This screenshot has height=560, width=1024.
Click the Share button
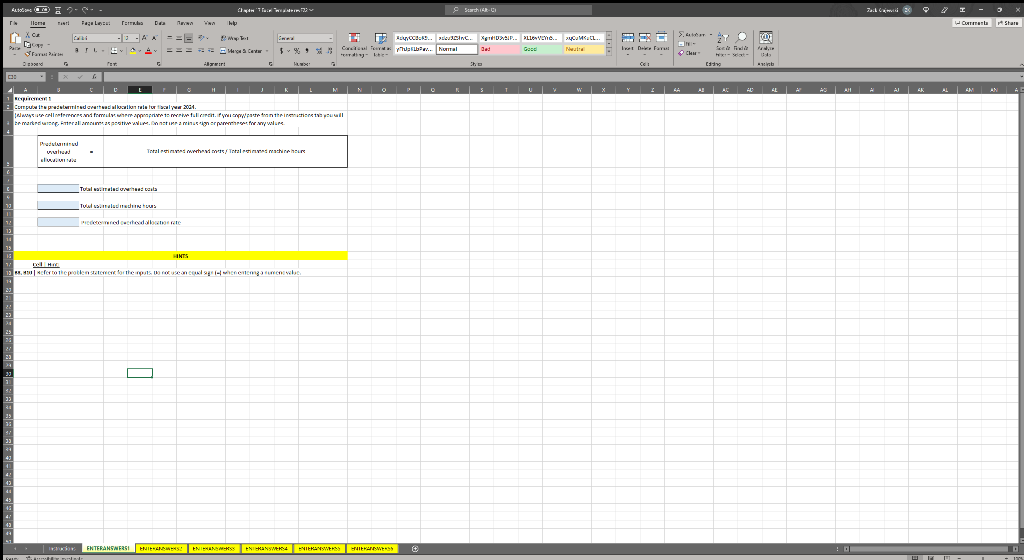pos(1008,23)
